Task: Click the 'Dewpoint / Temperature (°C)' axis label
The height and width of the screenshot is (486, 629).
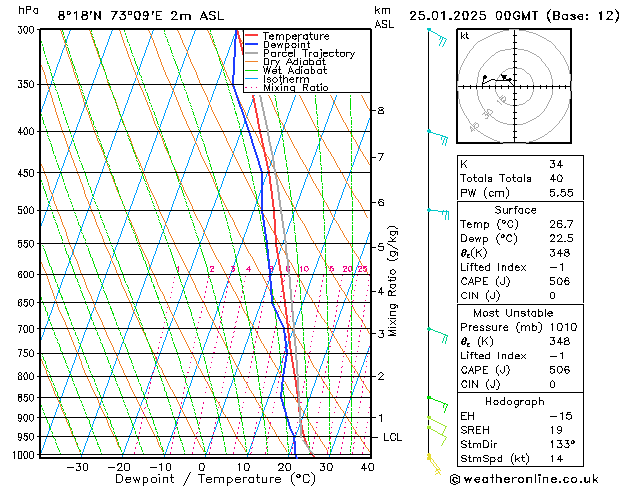Action: (215, 479)
